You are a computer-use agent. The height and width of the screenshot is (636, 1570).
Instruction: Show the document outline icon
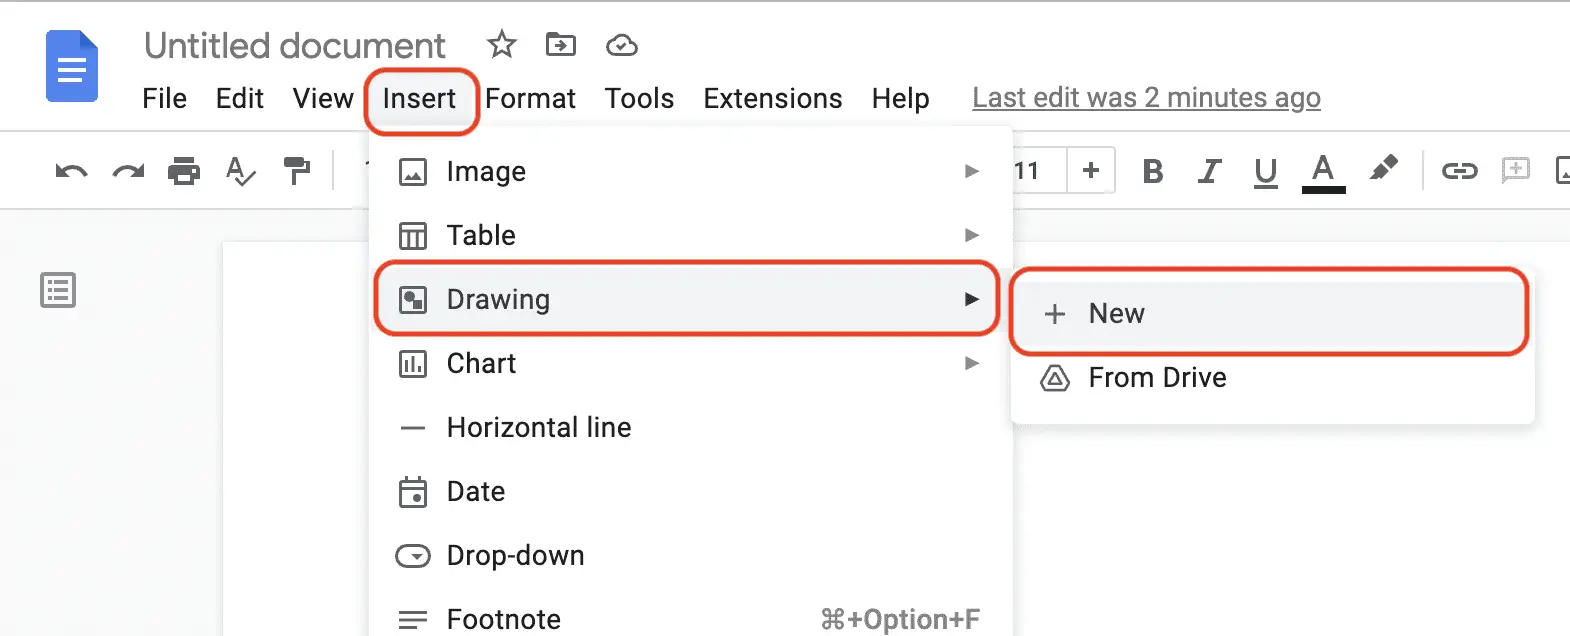[57, 290]
